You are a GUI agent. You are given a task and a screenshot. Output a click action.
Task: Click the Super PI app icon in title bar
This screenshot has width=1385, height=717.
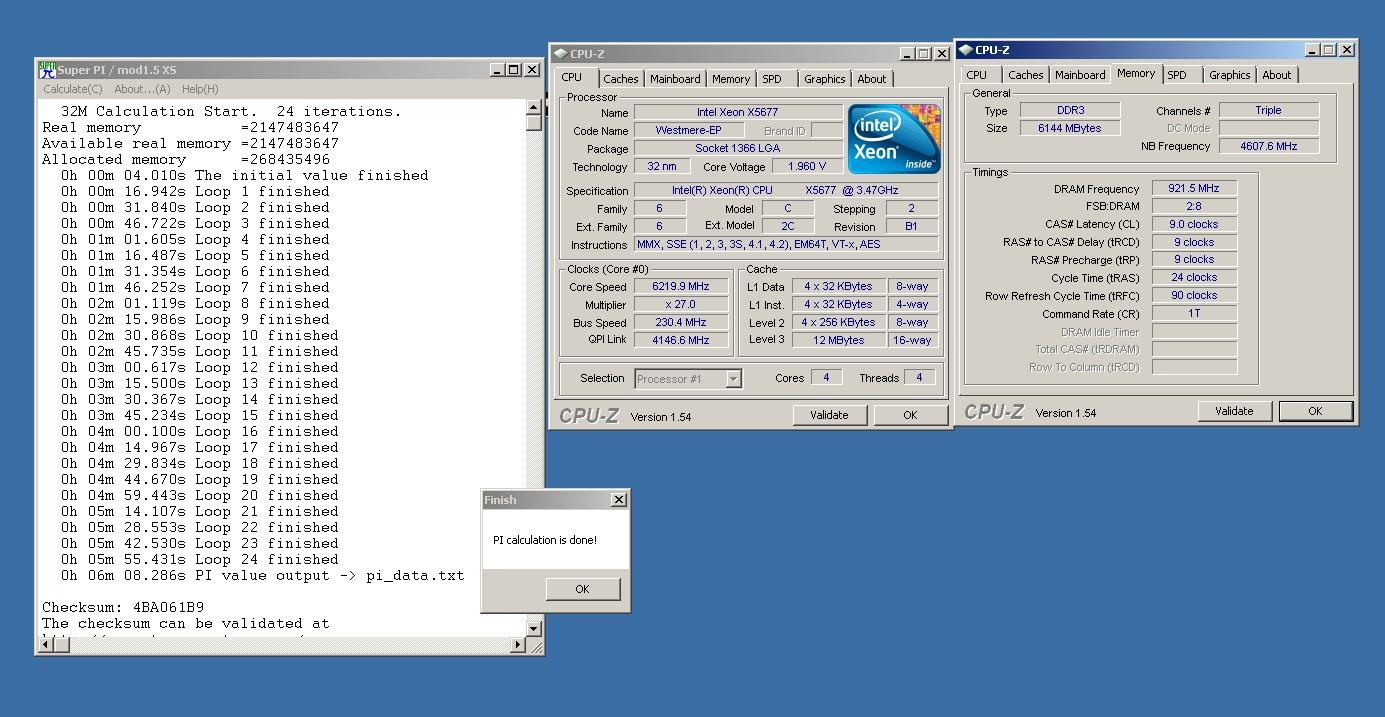click(x=47, y=70)
